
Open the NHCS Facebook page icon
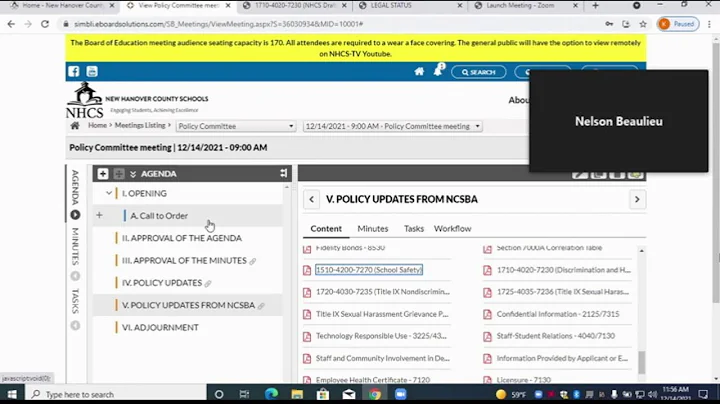[x=73, y=72]
